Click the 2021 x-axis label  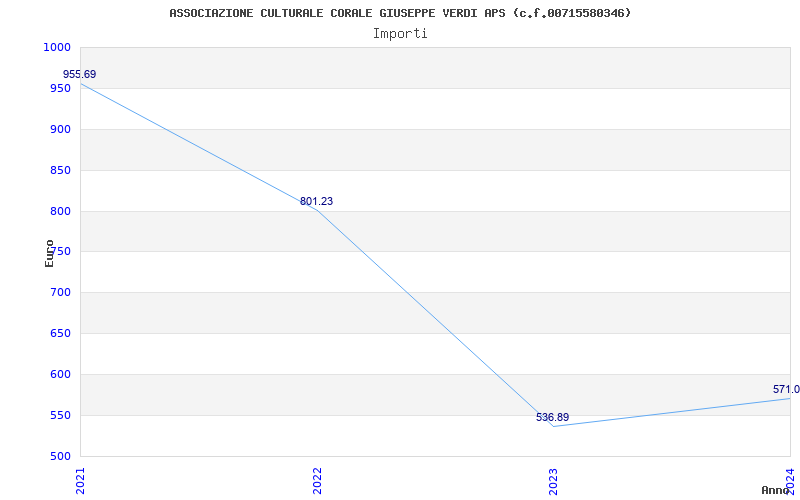pyautogui.click(x=80, y=481)
